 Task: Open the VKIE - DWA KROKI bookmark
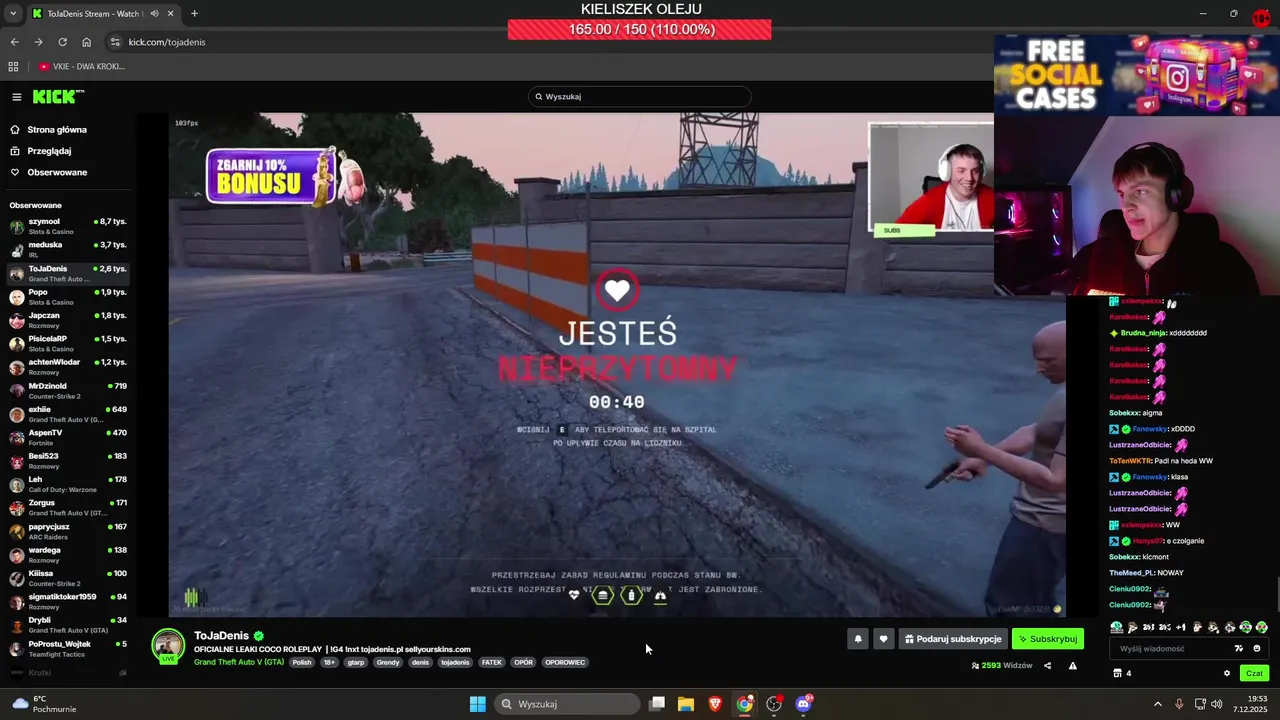point(82,67)
